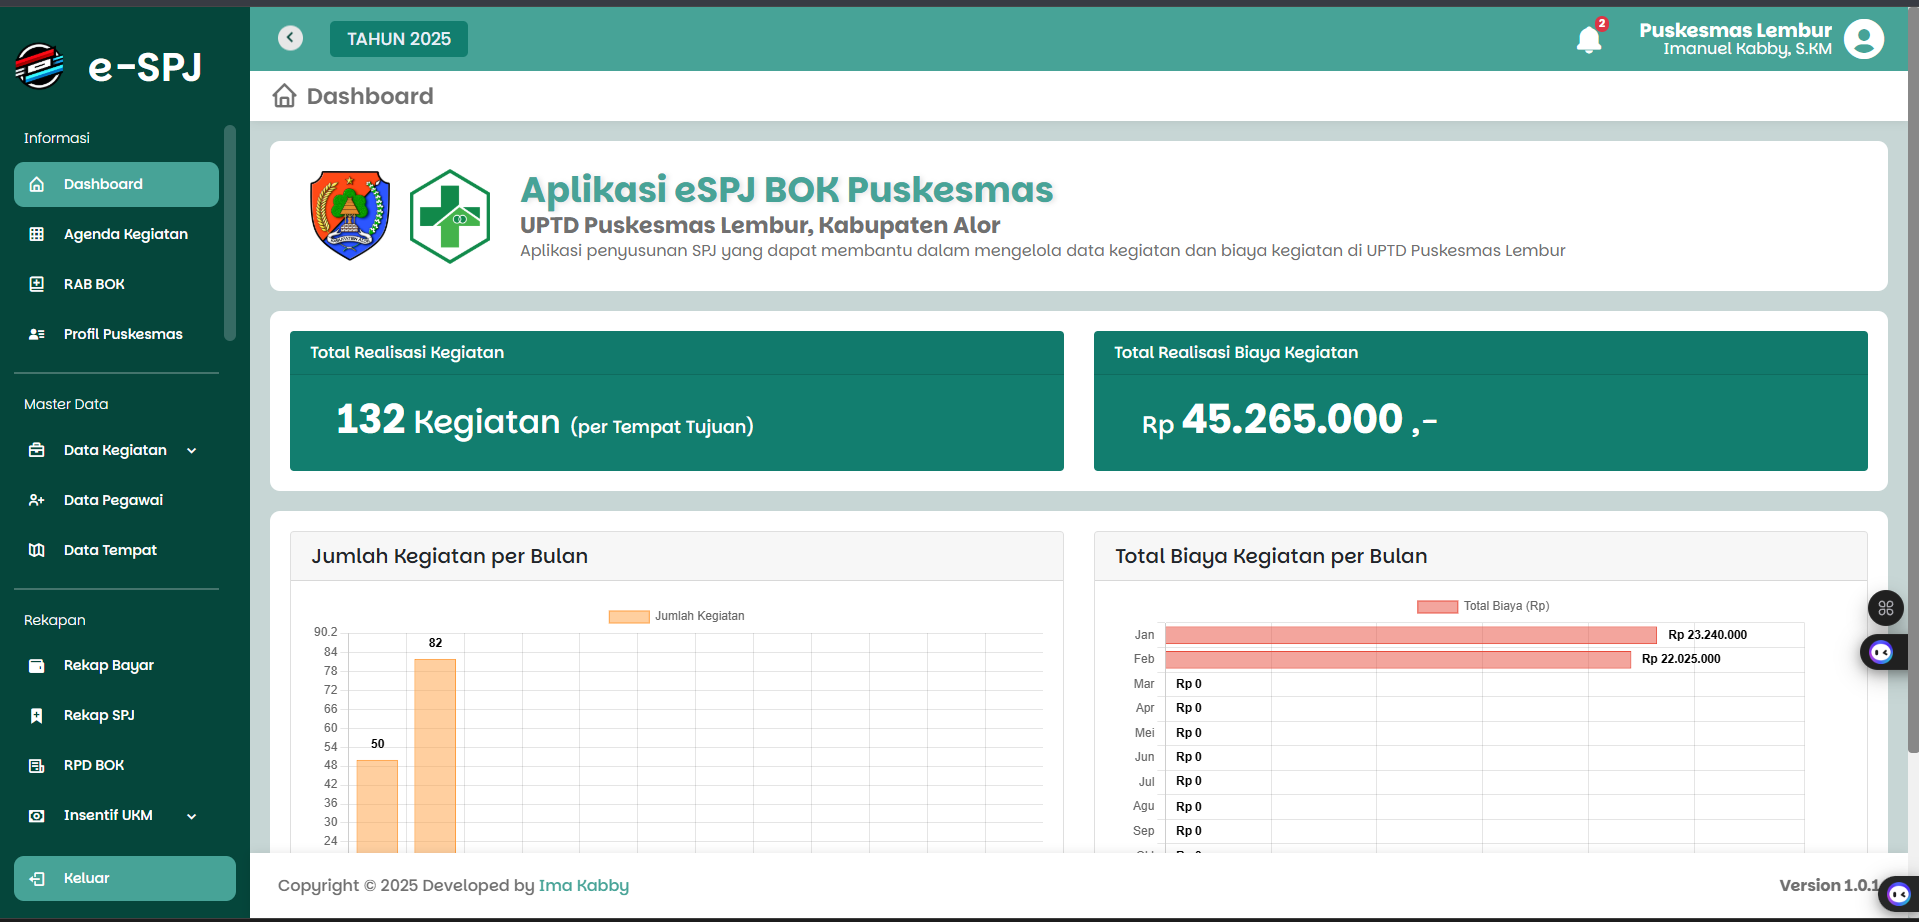Click the Rekap SPJ bookmark icon

point(37,716)
